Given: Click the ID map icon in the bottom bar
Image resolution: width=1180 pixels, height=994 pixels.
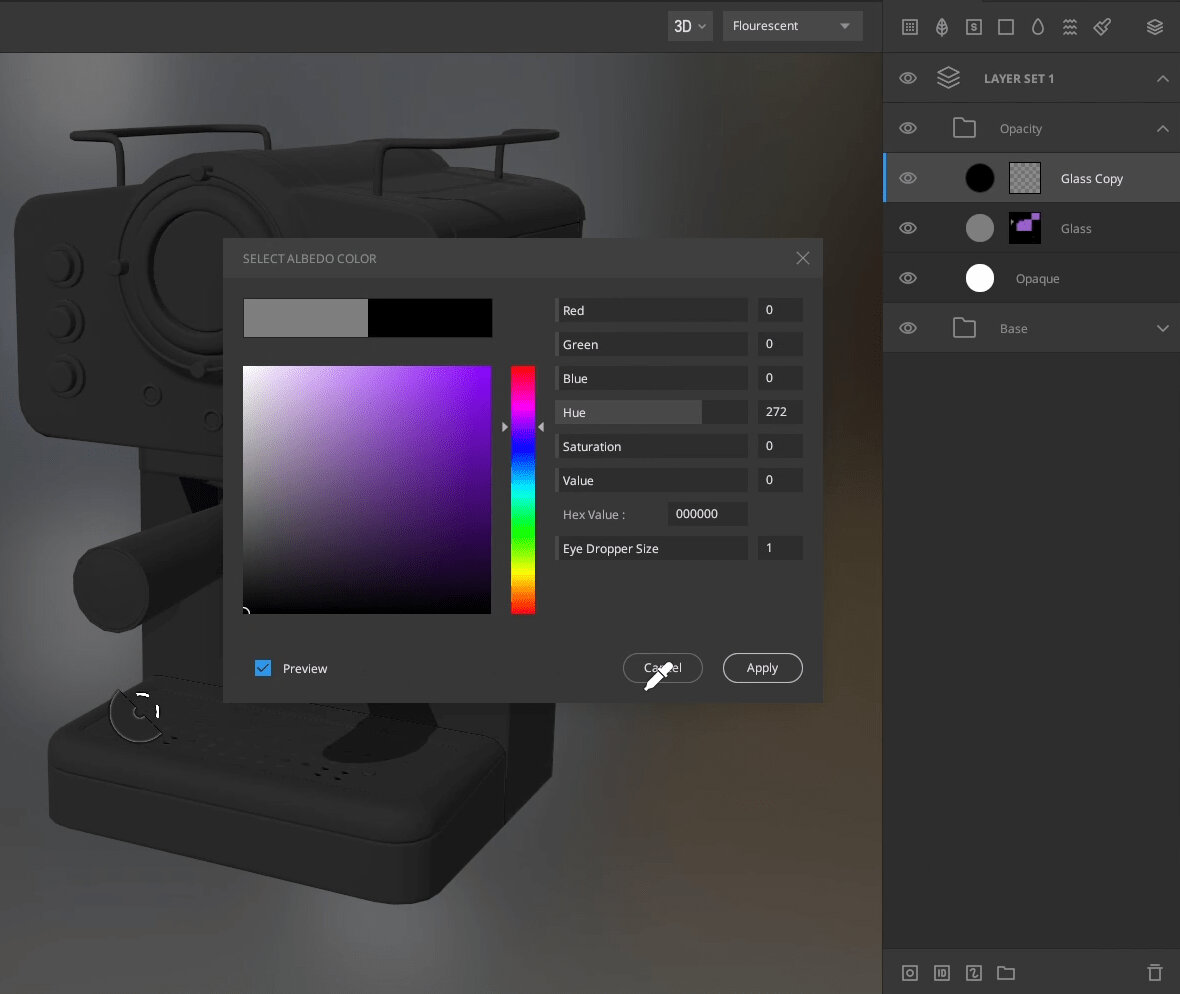Looking at the screenshot, I should point(941,972).
